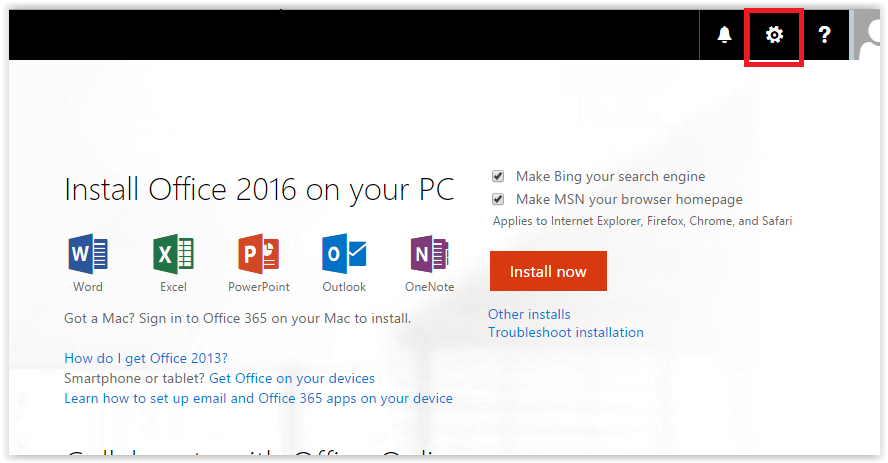Click the OneNote app icon

point(429,254)
